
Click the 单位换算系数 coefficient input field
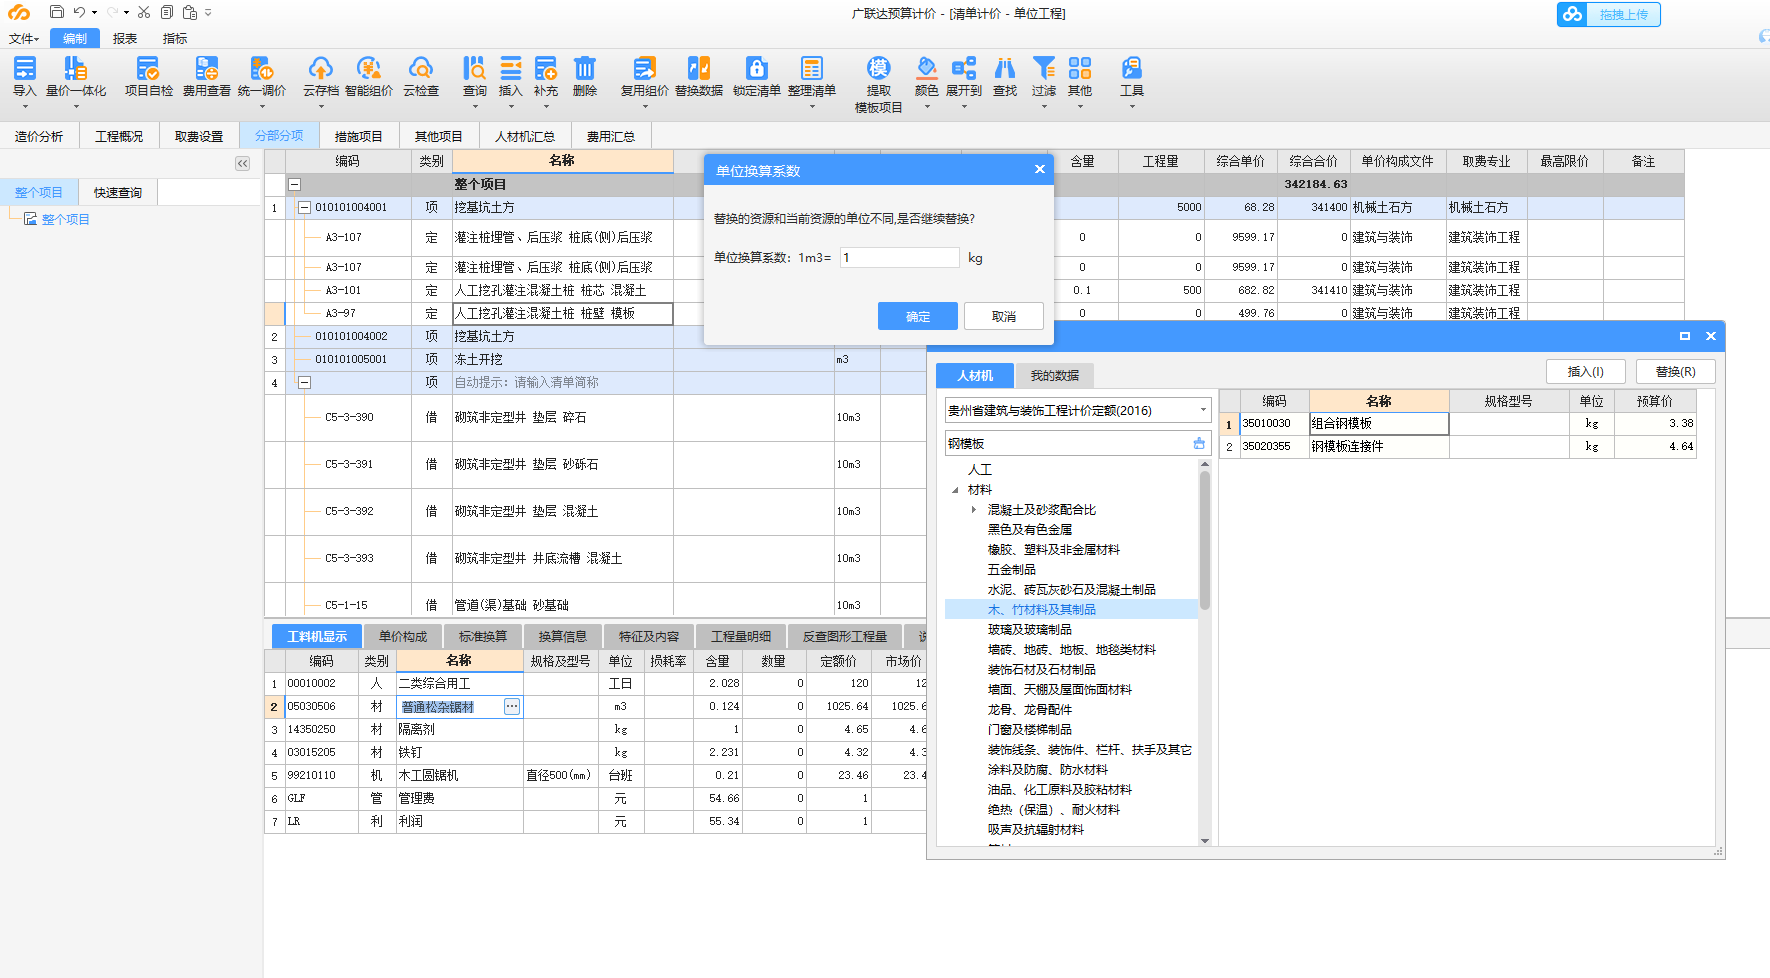[899, 257]
